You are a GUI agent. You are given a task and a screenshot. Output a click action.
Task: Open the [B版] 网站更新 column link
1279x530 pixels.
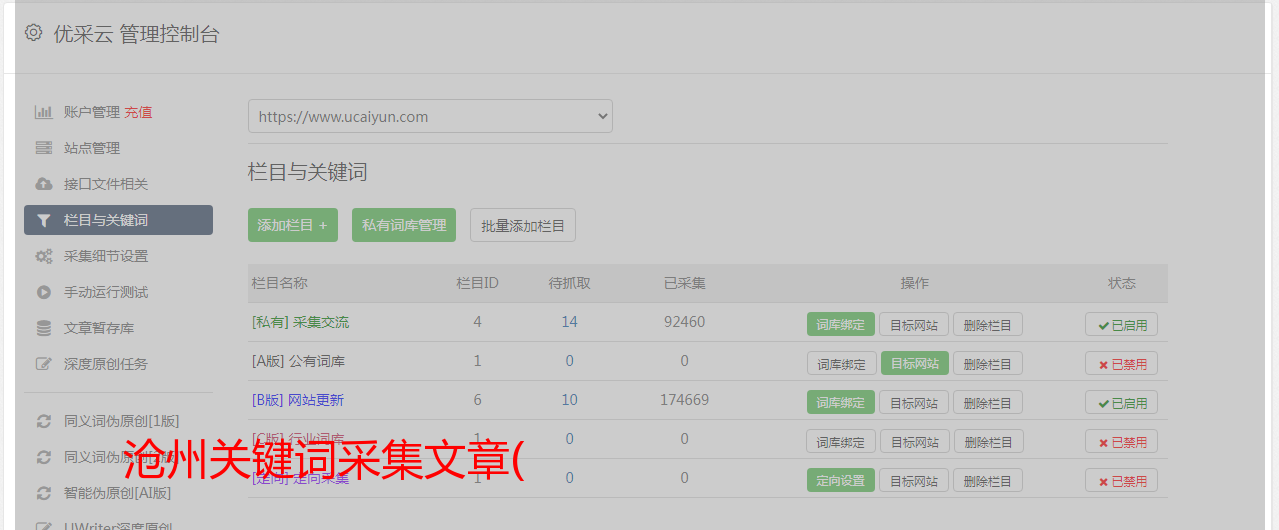tap(298, 400)
